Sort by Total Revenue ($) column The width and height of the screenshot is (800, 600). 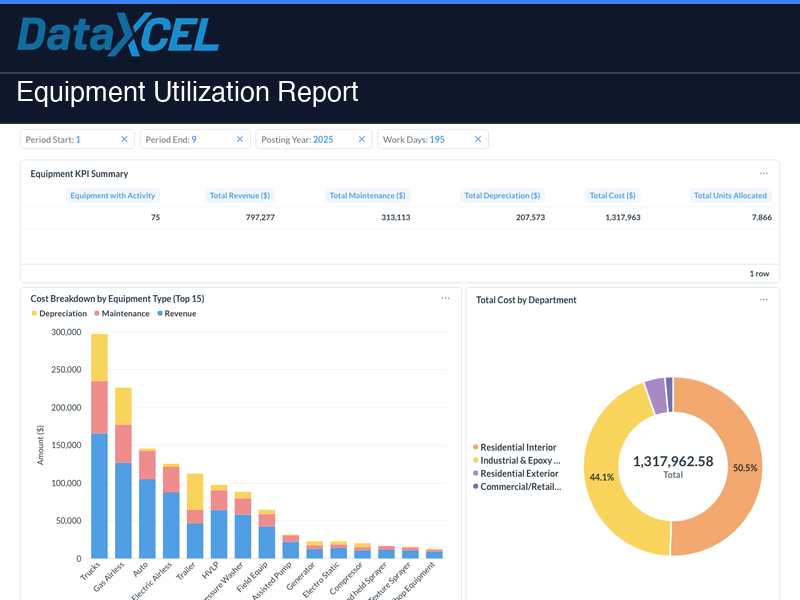(x=240, y=196)
